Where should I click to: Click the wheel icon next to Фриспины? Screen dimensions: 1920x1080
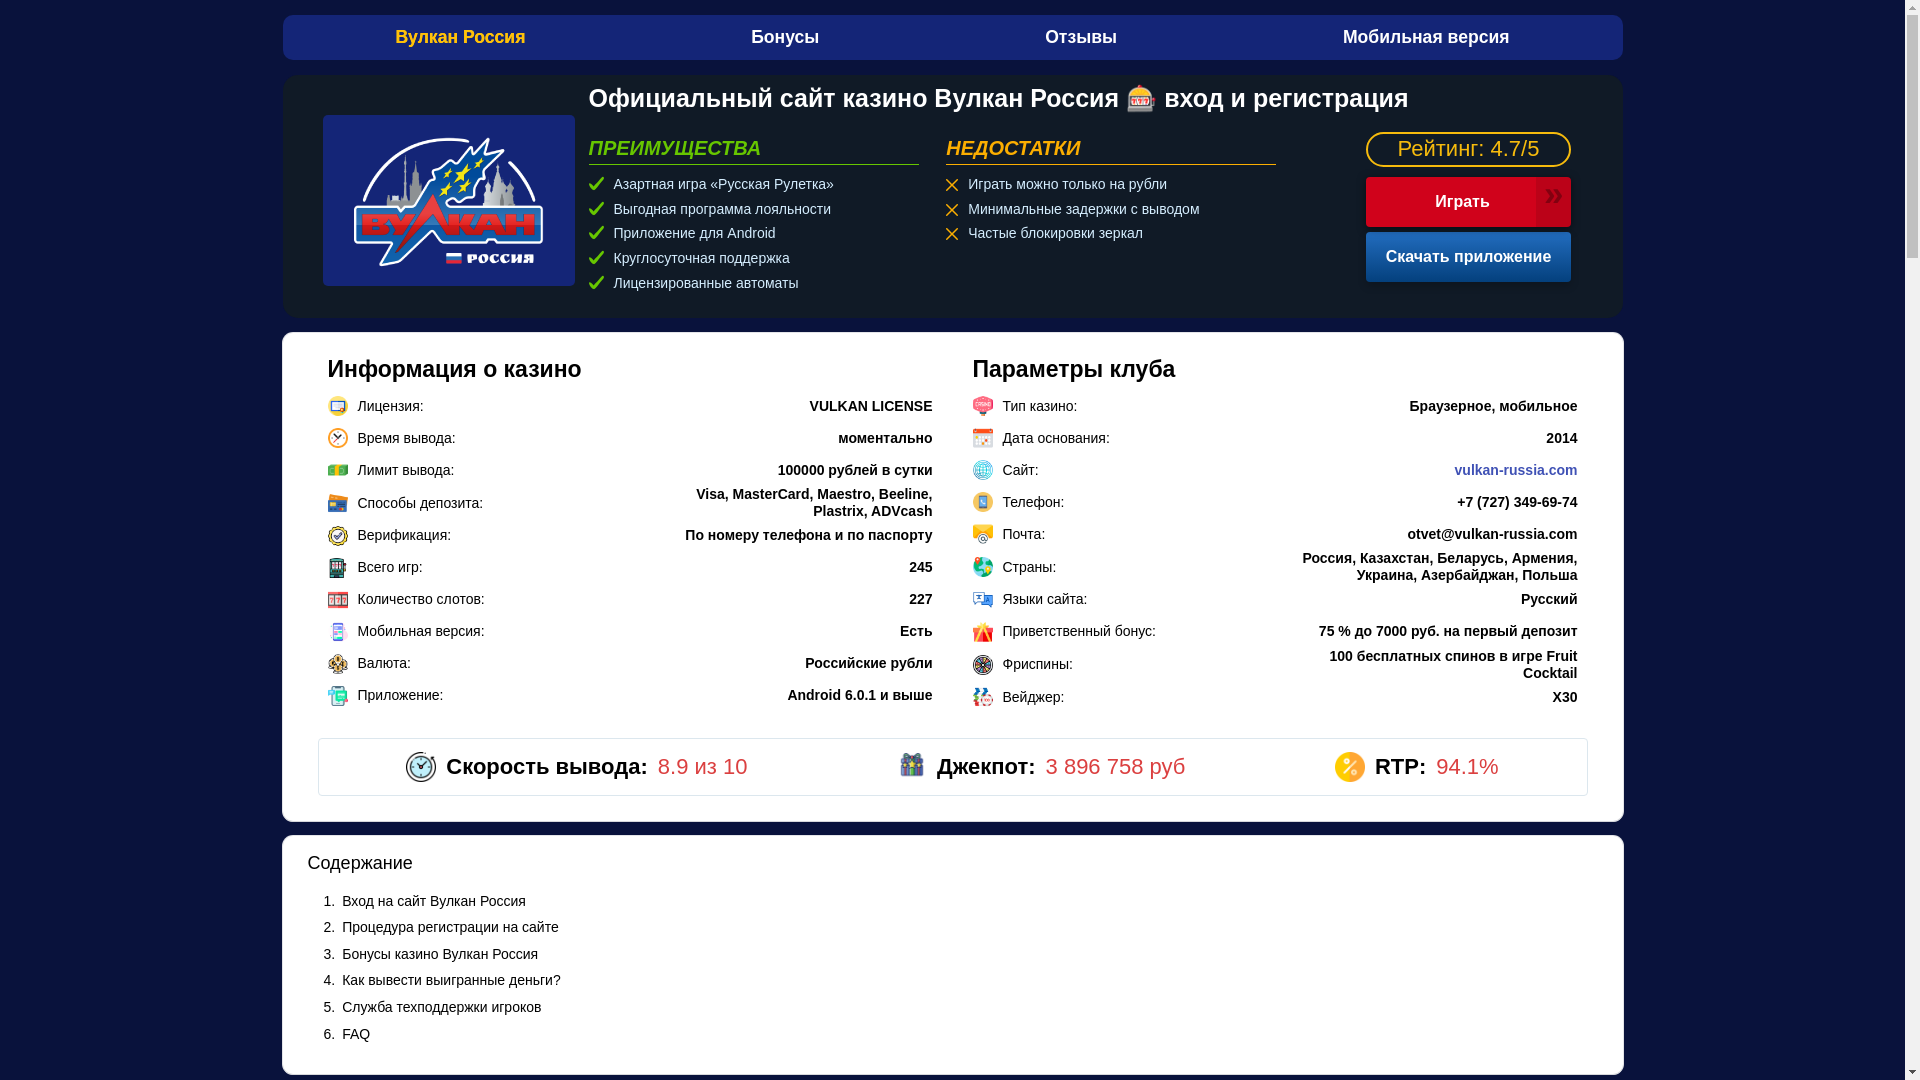983,664
